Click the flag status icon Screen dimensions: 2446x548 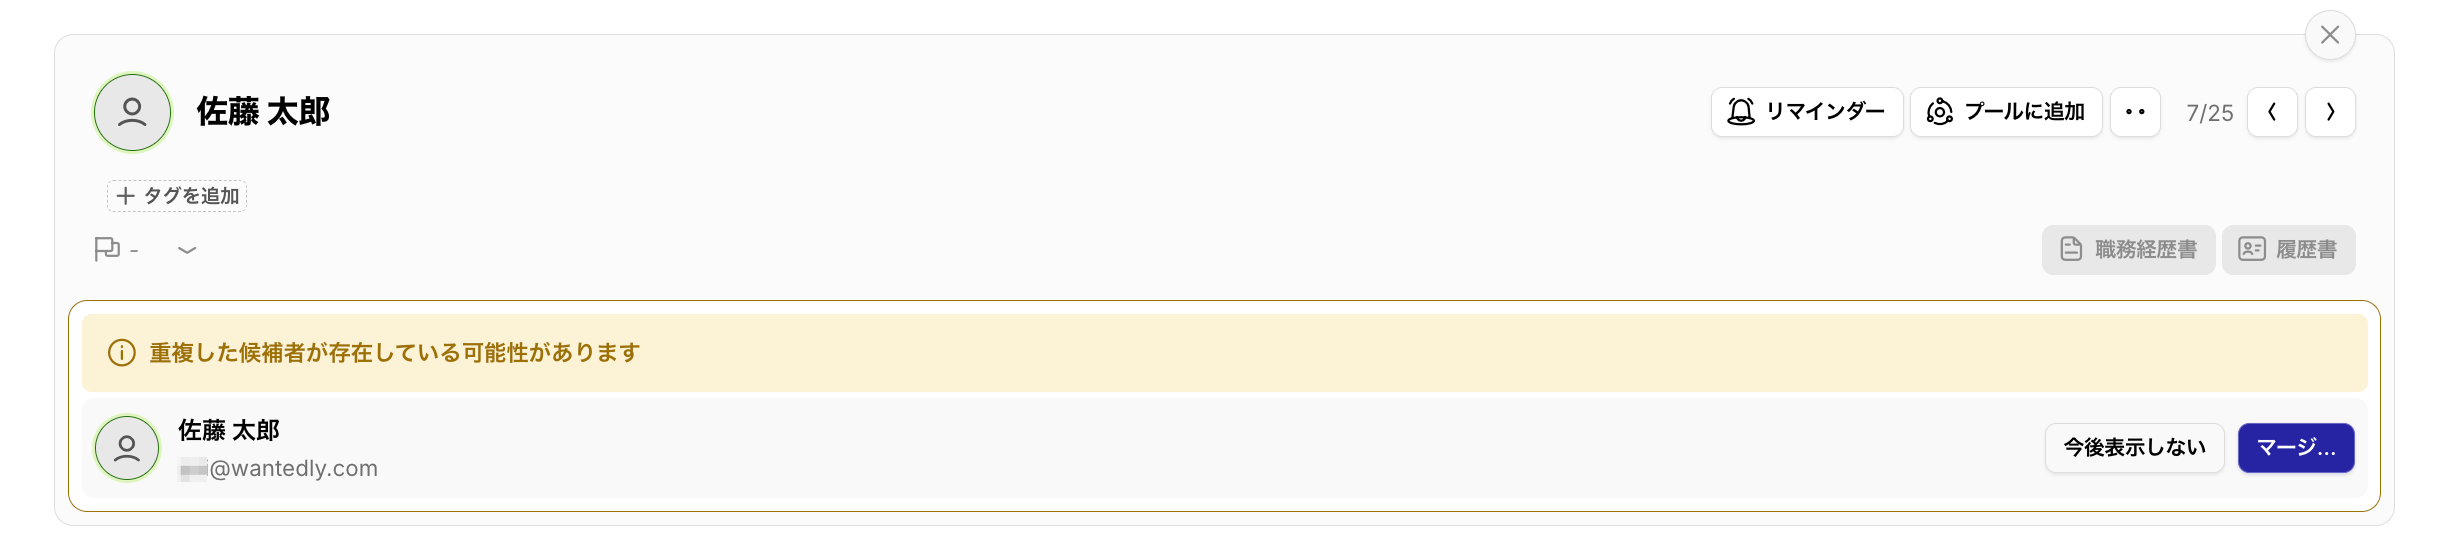click(x=107, y=249)
